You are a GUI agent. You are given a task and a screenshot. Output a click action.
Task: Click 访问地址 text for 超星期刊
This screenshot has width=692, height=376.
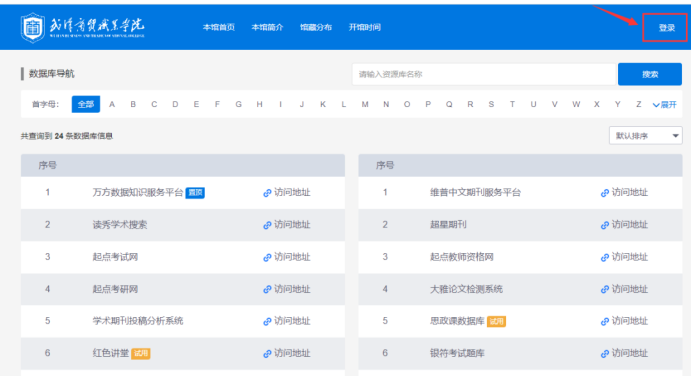[630, 225]
